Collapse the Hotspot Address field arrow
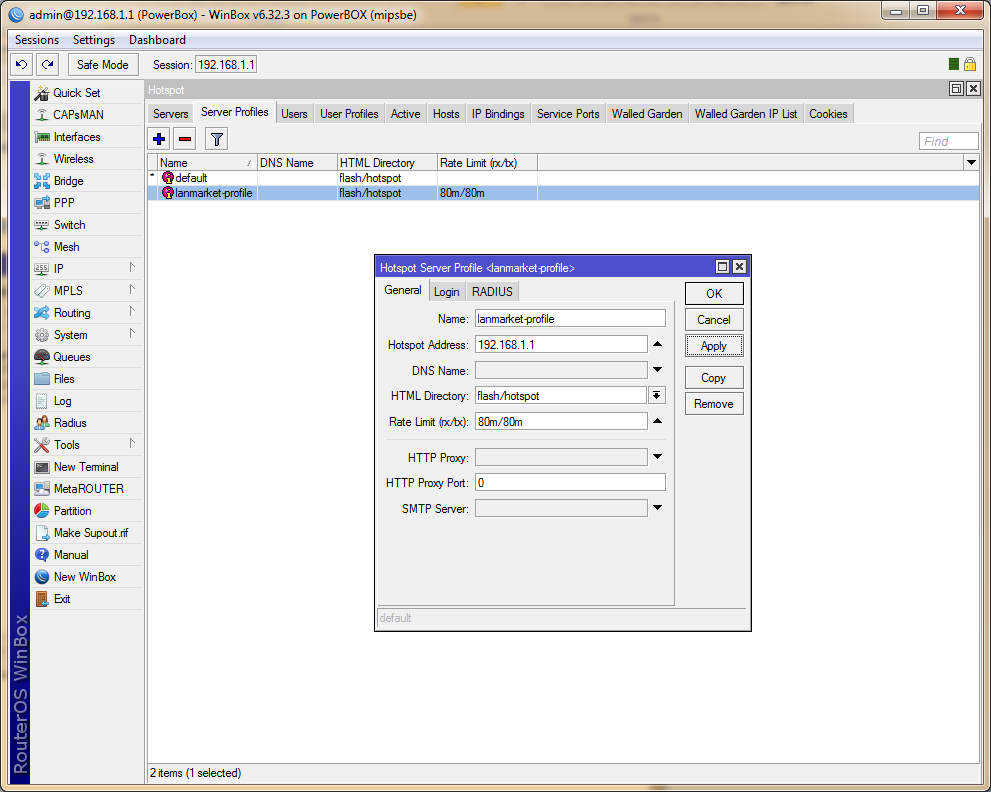This screenshot has height=792, width=991. tap(657, 345)
